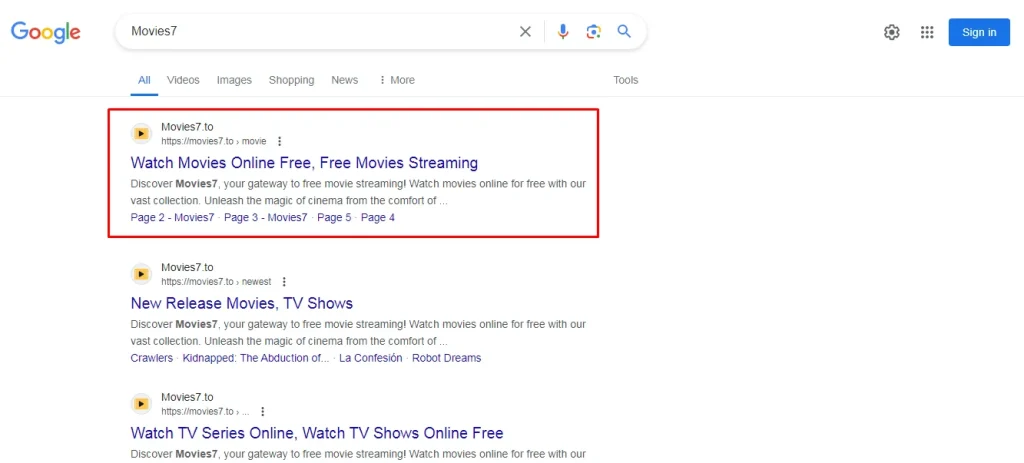Switch to the Shopping tab
The image size is (1024, 463).
click(x=291, y=80)
